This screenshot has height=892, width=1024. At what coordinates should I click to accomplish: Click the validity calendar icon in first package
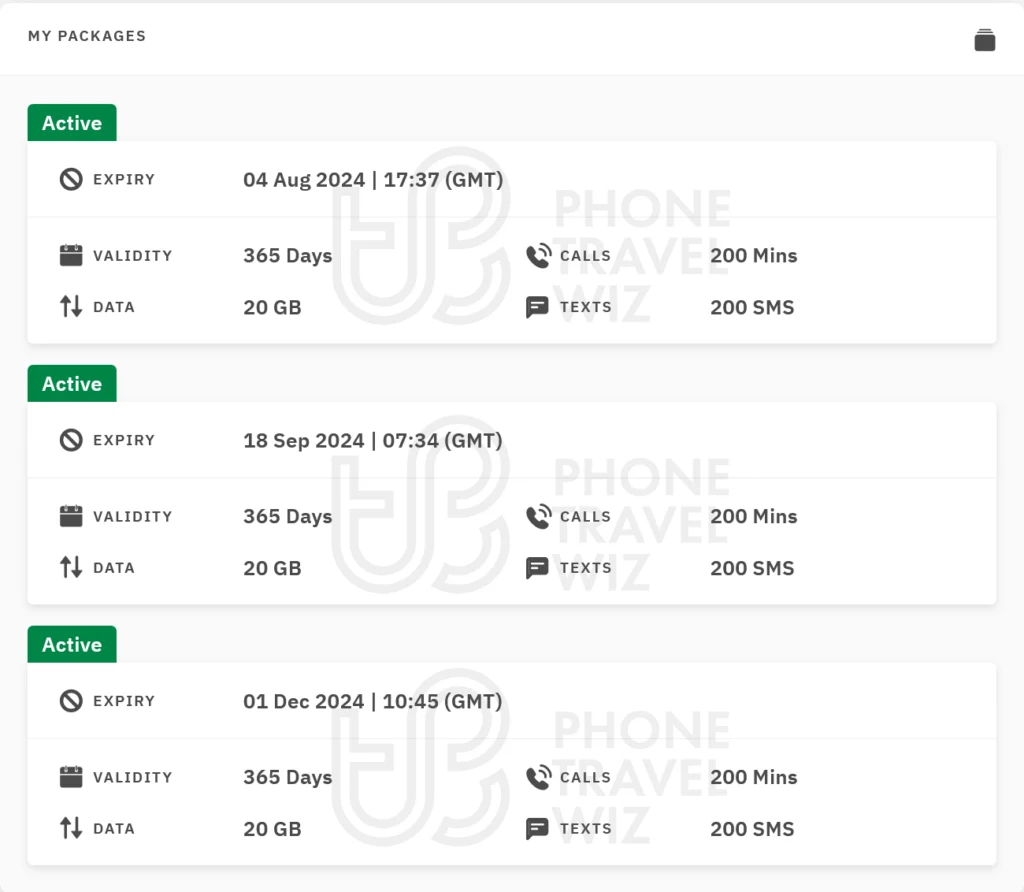coord(71,255)
